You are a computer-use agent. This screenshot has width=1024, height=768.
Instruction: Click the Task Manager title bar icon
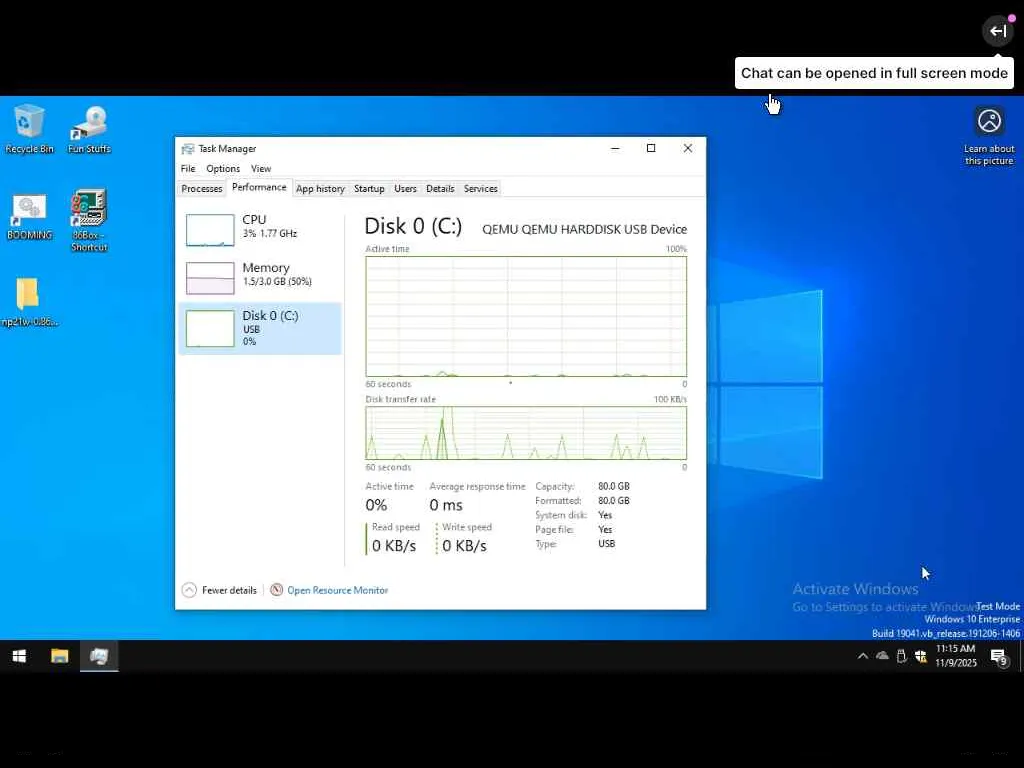pyautogui.click(x=187, y=149)
